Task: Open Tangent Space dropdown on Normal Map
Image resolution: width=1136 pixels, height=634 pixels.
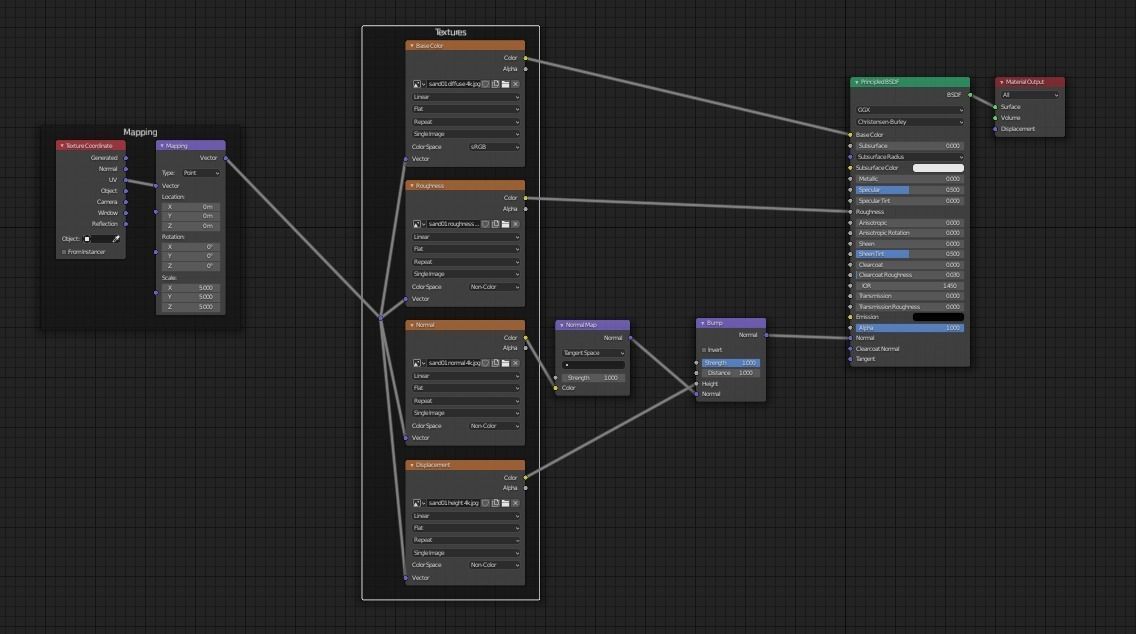Action: pos(593,353)
